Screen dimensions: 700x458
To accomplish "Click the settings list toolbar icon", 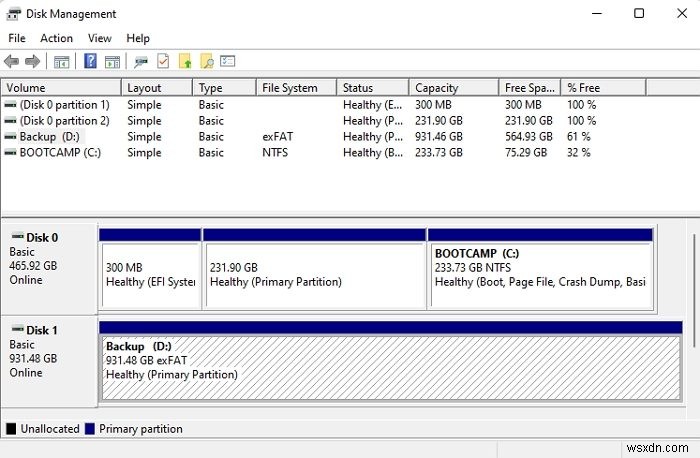I will click(x=228, y=62).
